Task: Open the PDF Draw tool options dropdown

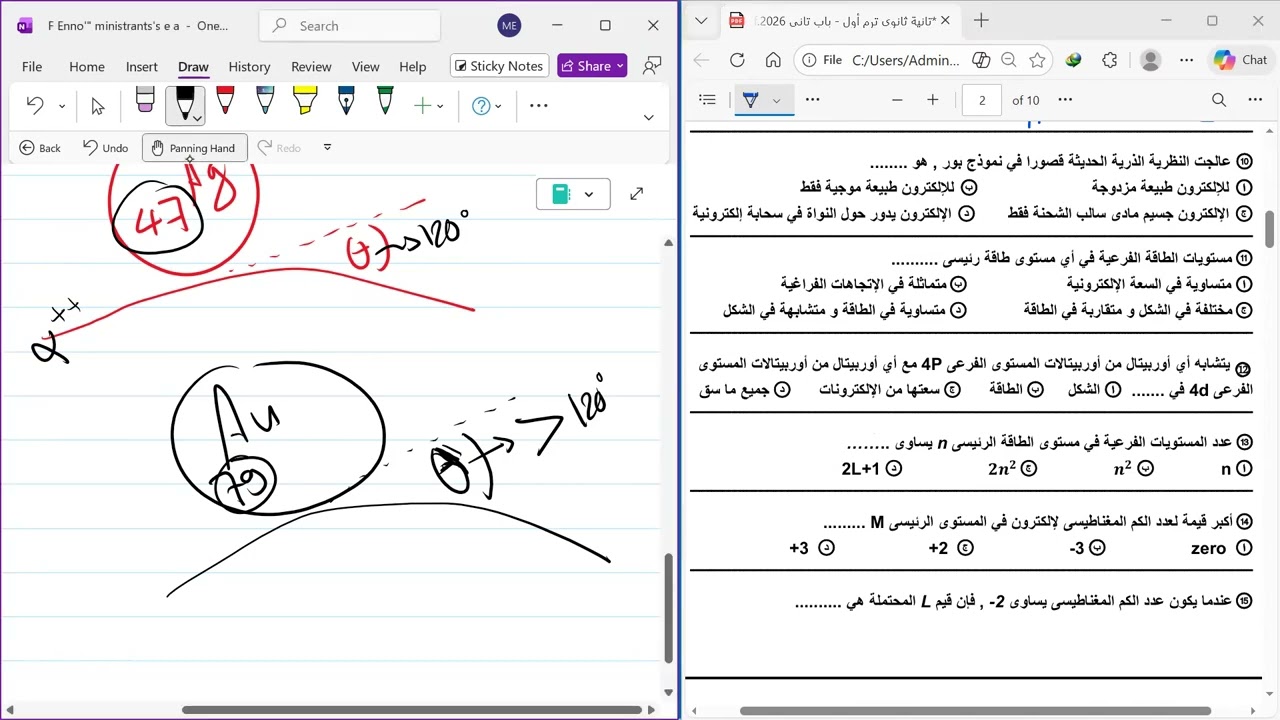Action: (x=776, y=100)
